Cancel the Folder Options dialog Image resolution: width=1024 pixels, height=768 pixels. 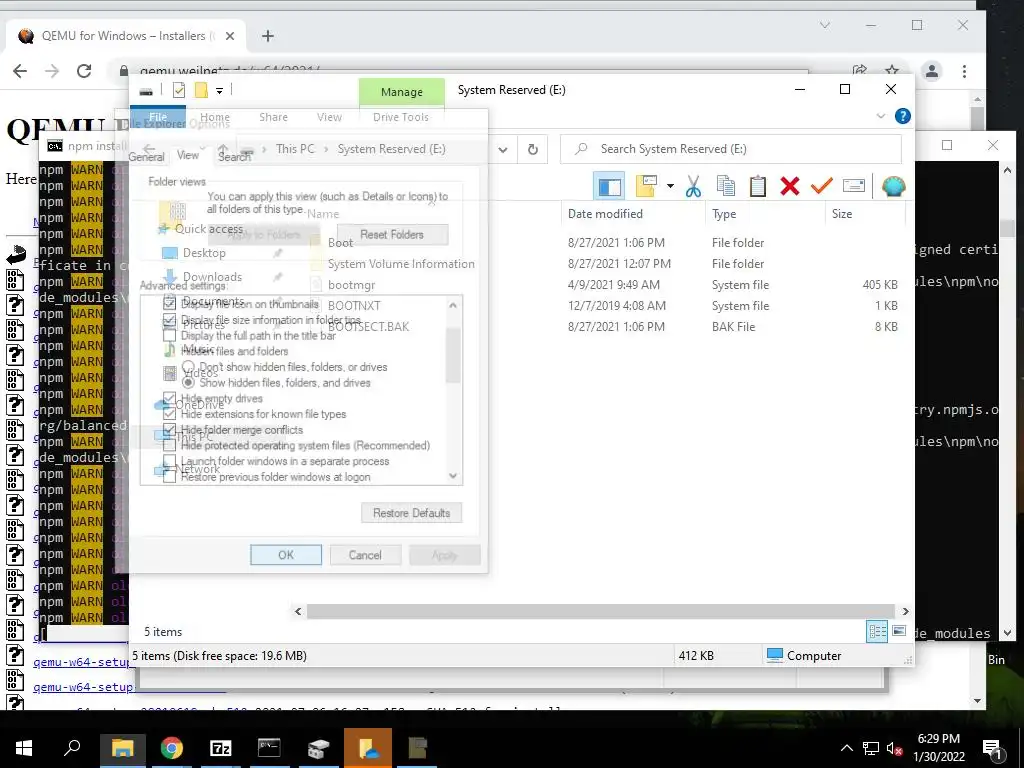pos(365,555)
